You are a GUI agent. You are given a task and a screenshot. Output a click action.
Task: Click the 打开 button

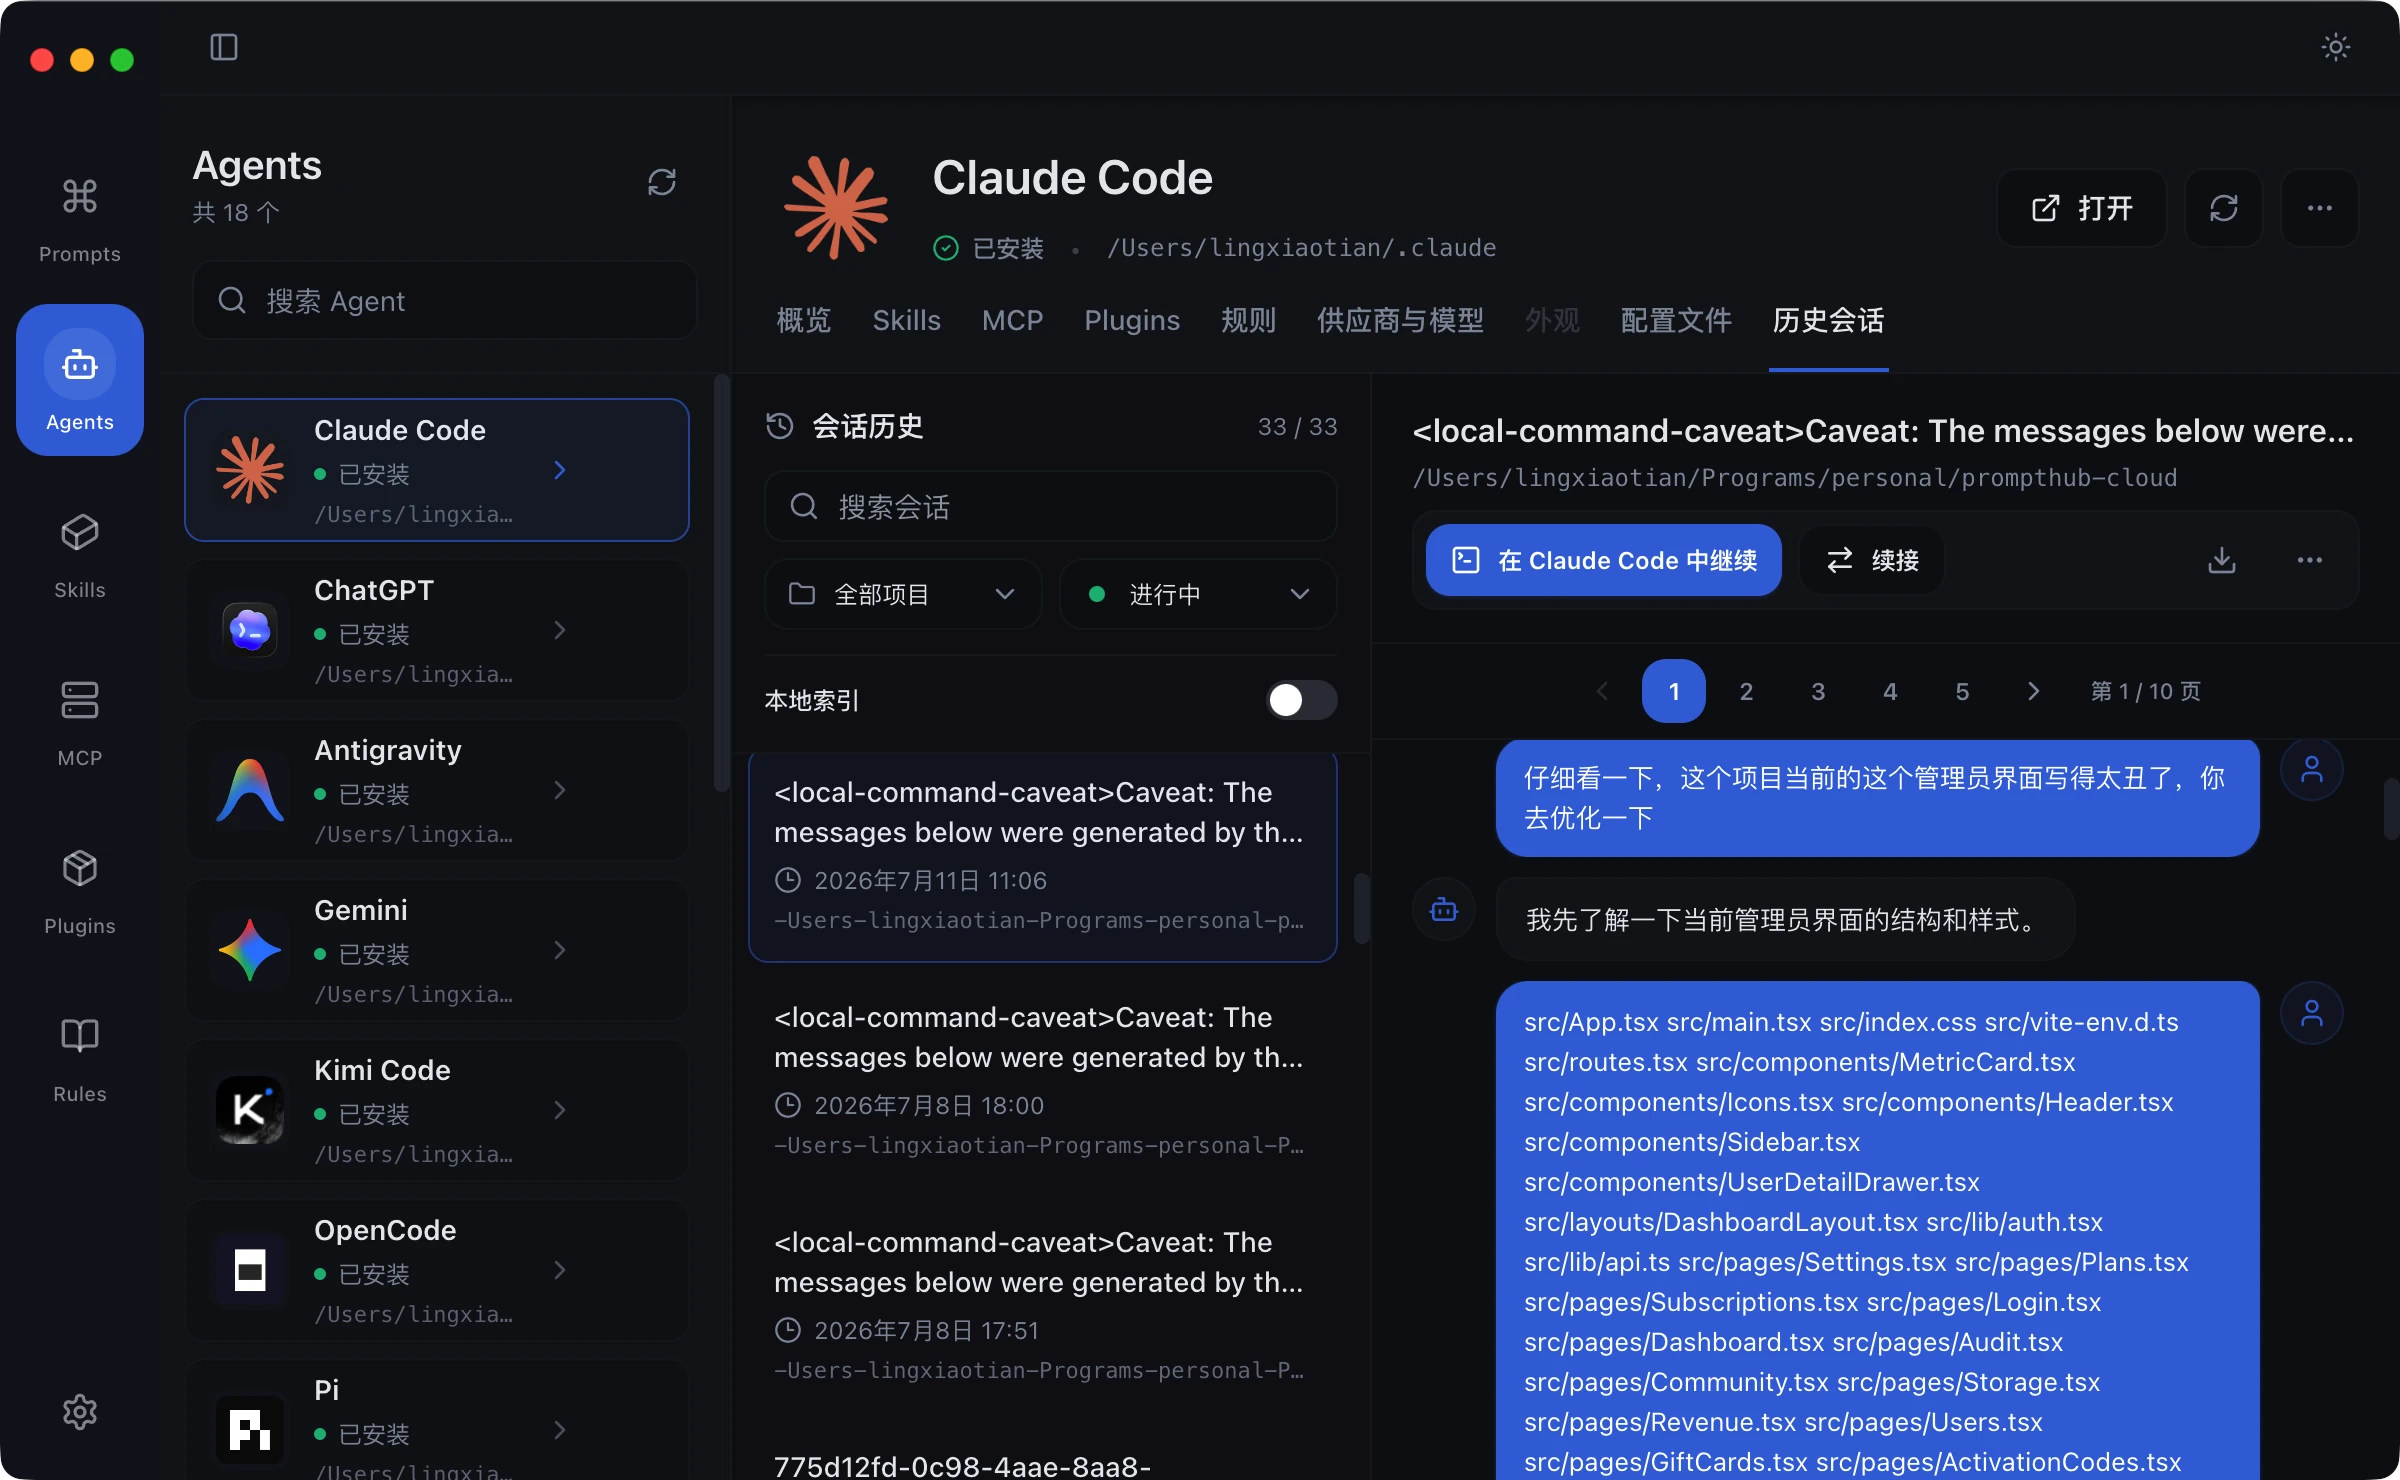click(2082, 208)
